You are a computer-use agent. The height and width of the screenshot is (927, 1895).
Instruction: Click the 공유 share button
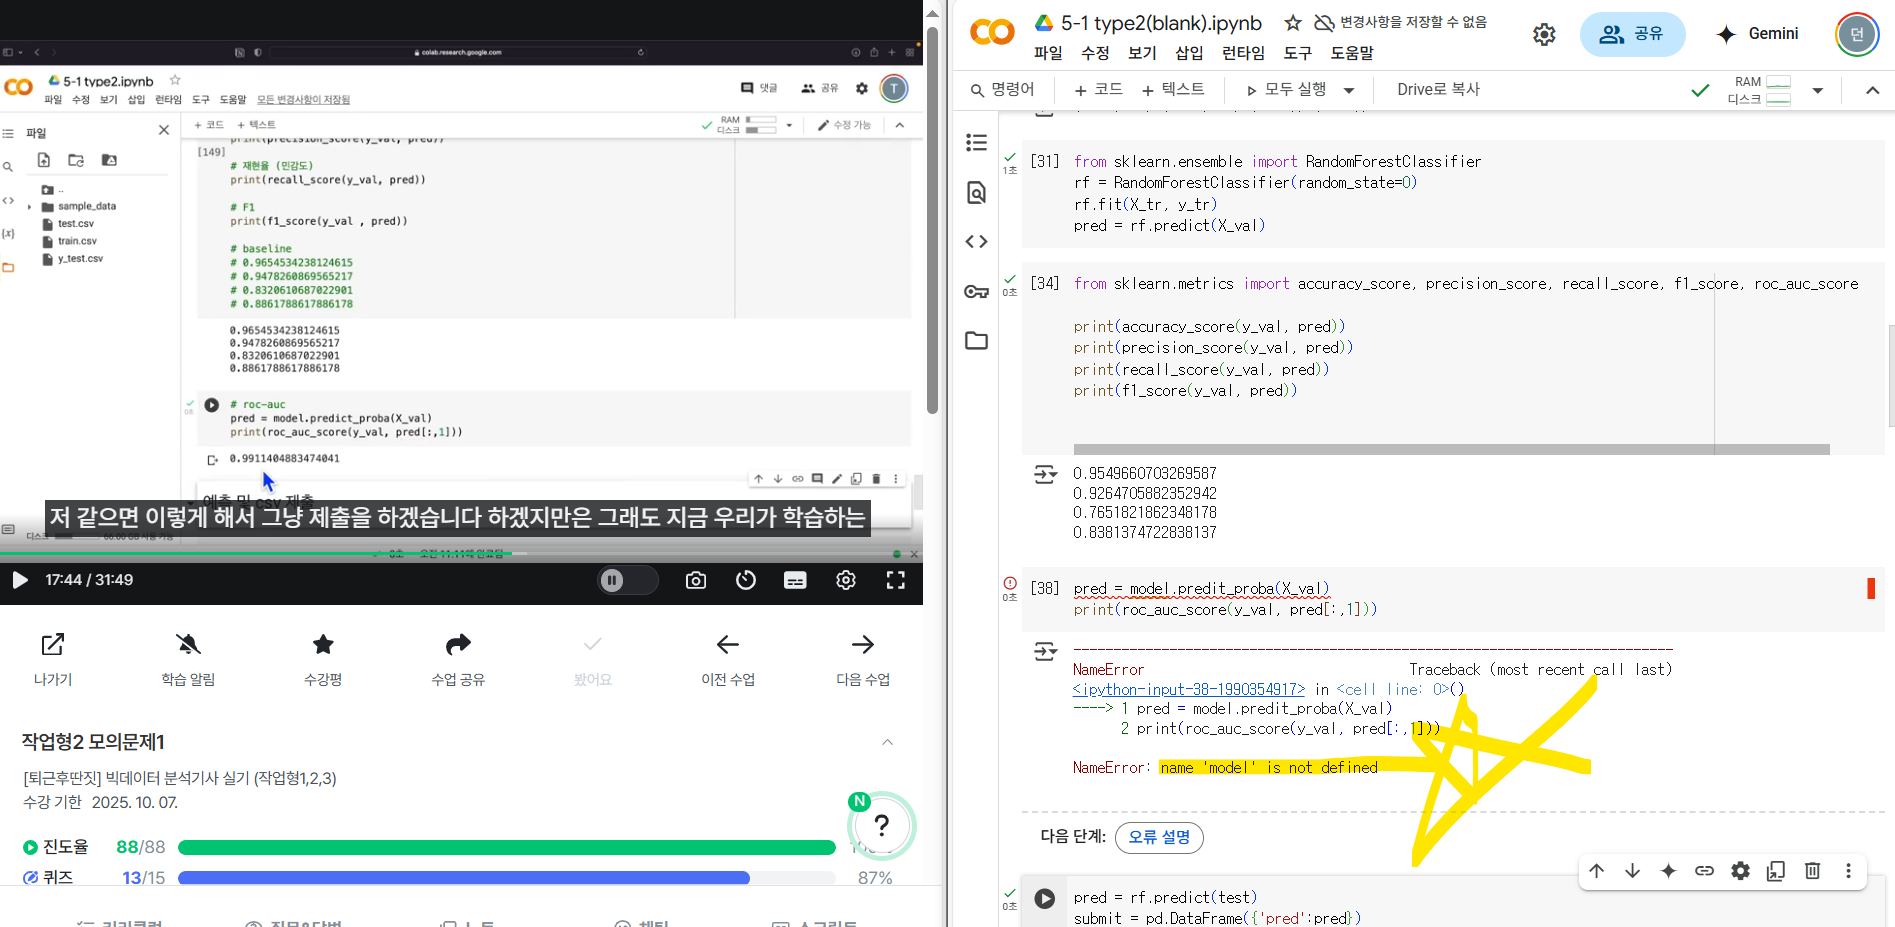pyautogui.click(x=1632, y=34)
